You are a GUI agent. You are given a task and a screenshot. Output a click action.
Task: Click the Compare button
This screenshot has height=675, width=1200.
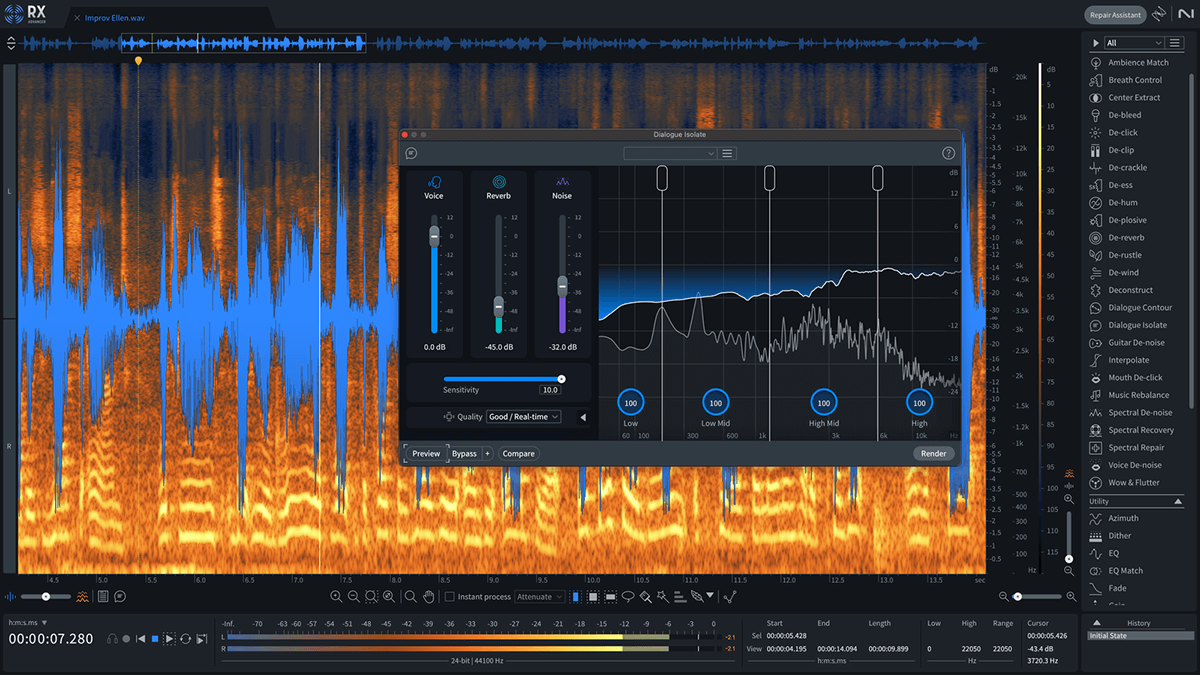(518, 454)
